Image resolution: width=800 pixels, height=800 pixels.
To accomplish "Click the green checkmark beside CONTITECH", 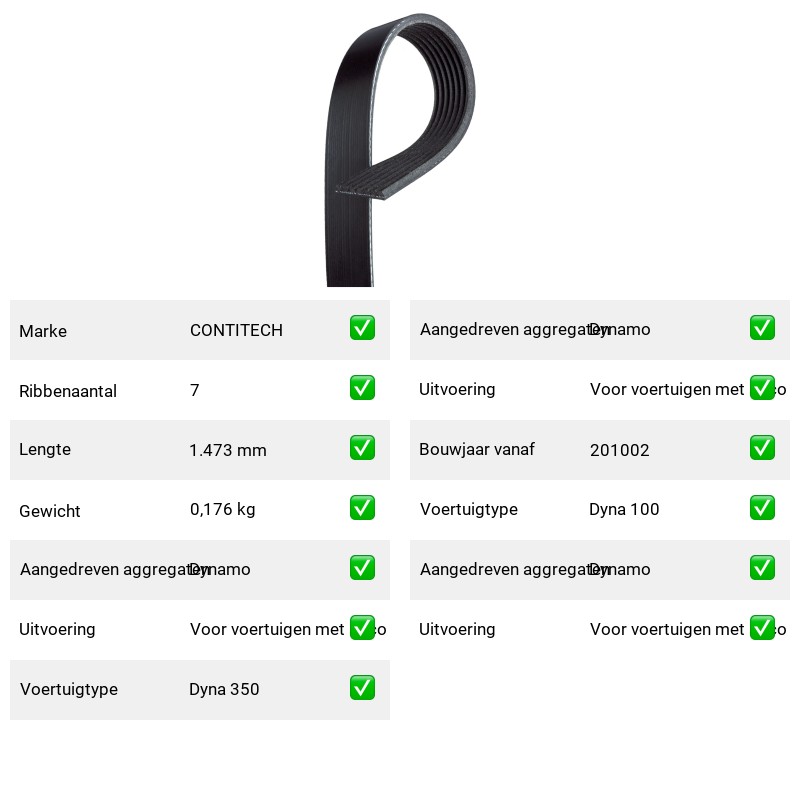I will pyautogui.click(x=362, y=328).
